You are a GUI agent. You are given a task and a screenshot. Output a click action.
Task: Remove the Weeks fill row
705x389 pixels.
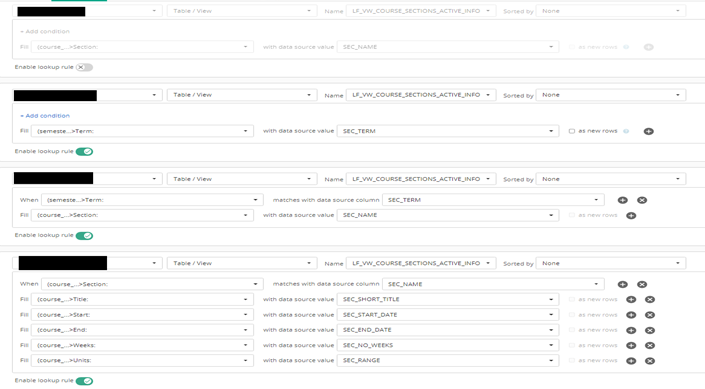tap(650, 345)
